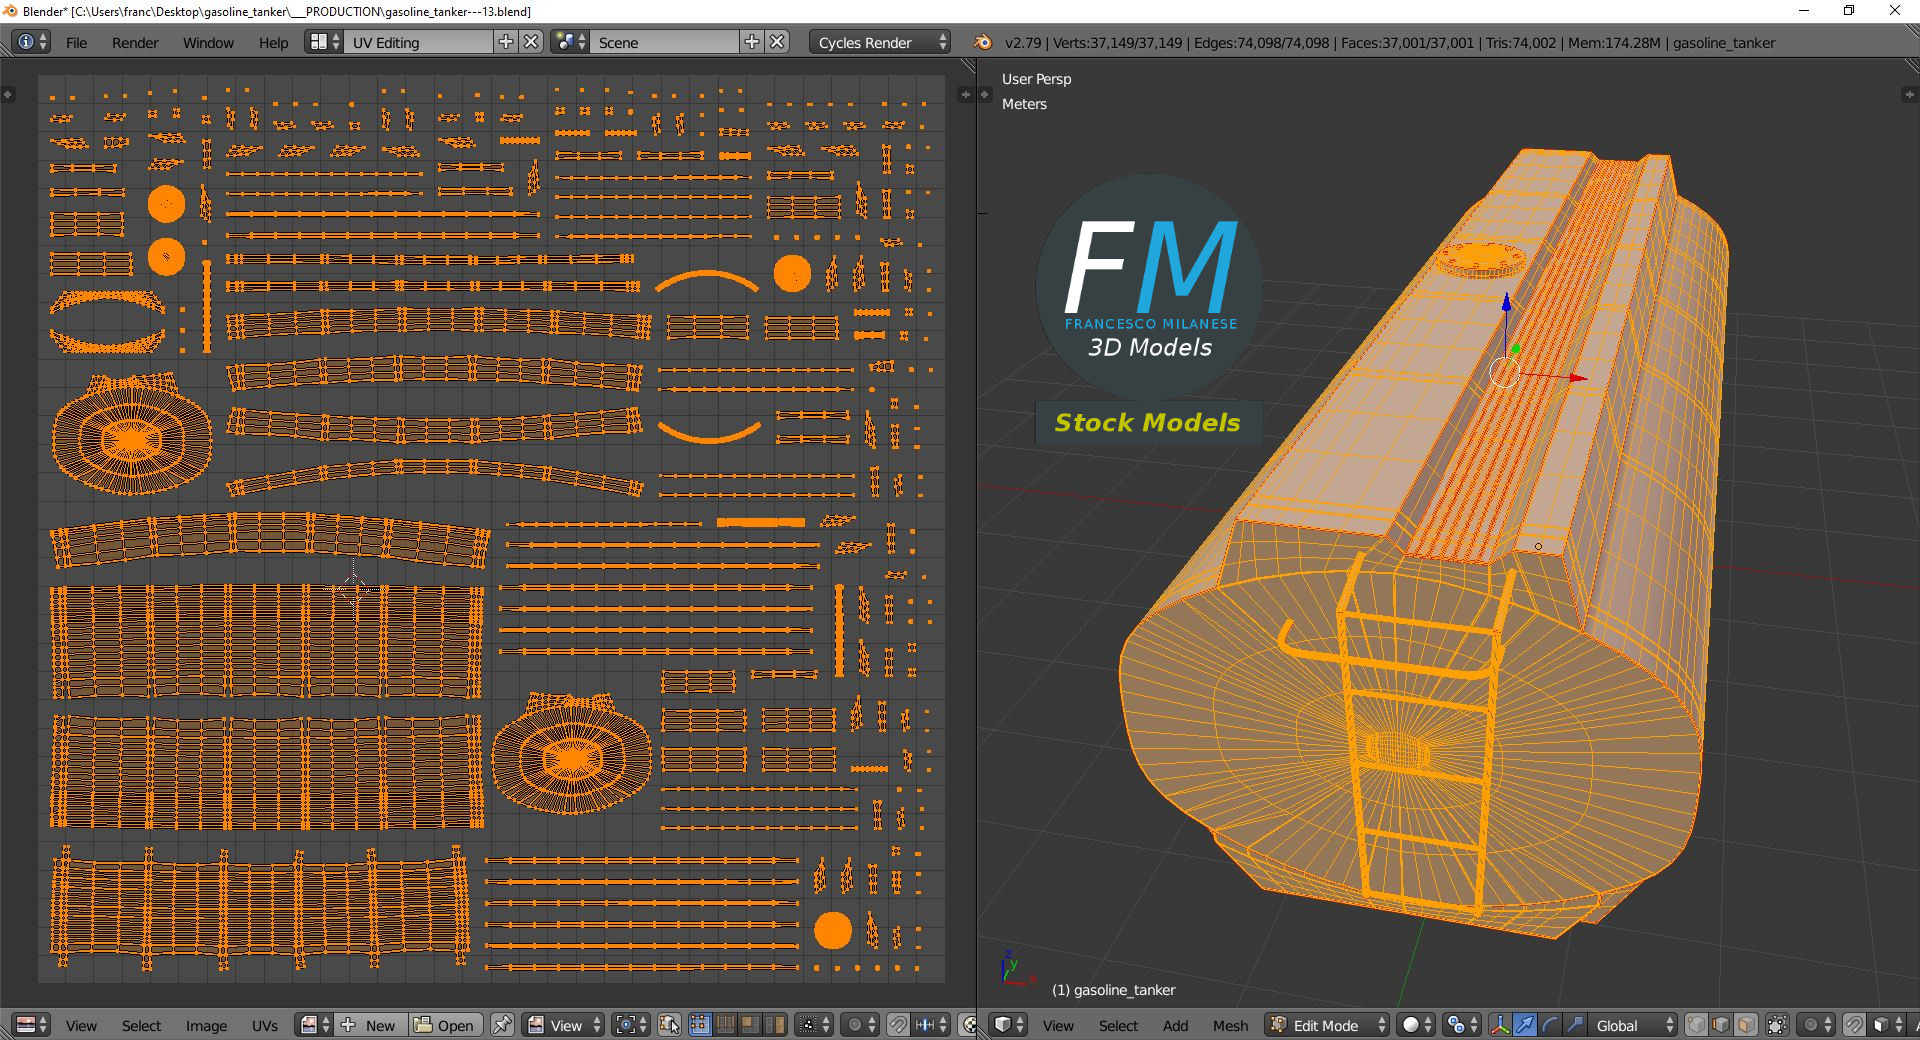Delete the current scene
The height and width of the screenshot is (1040, 1920).
pyautogui.click(x=777, y=42)
